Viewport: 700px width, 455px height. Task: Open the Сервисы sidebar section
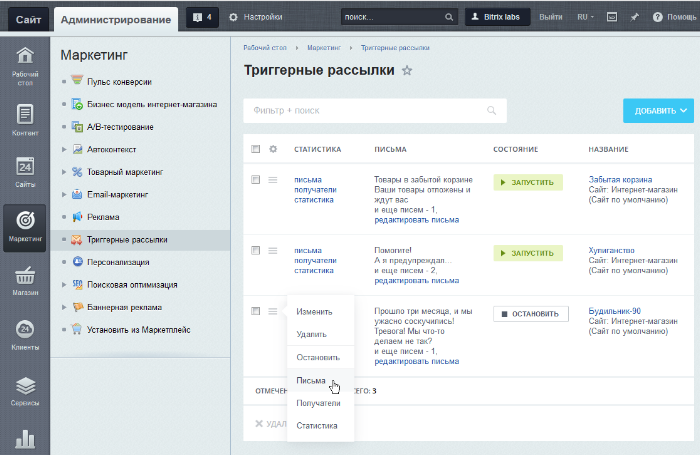(x=25, y=391)
